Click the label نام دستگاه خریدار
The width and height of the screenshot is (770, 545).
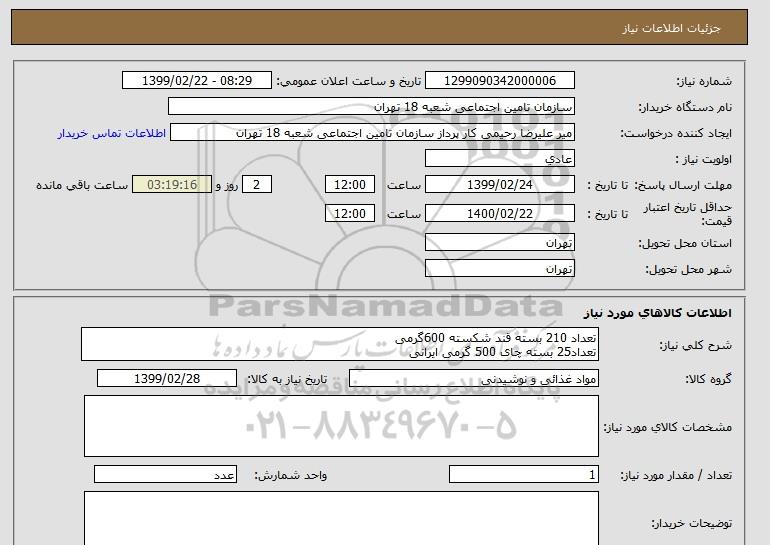click(685, 107)
